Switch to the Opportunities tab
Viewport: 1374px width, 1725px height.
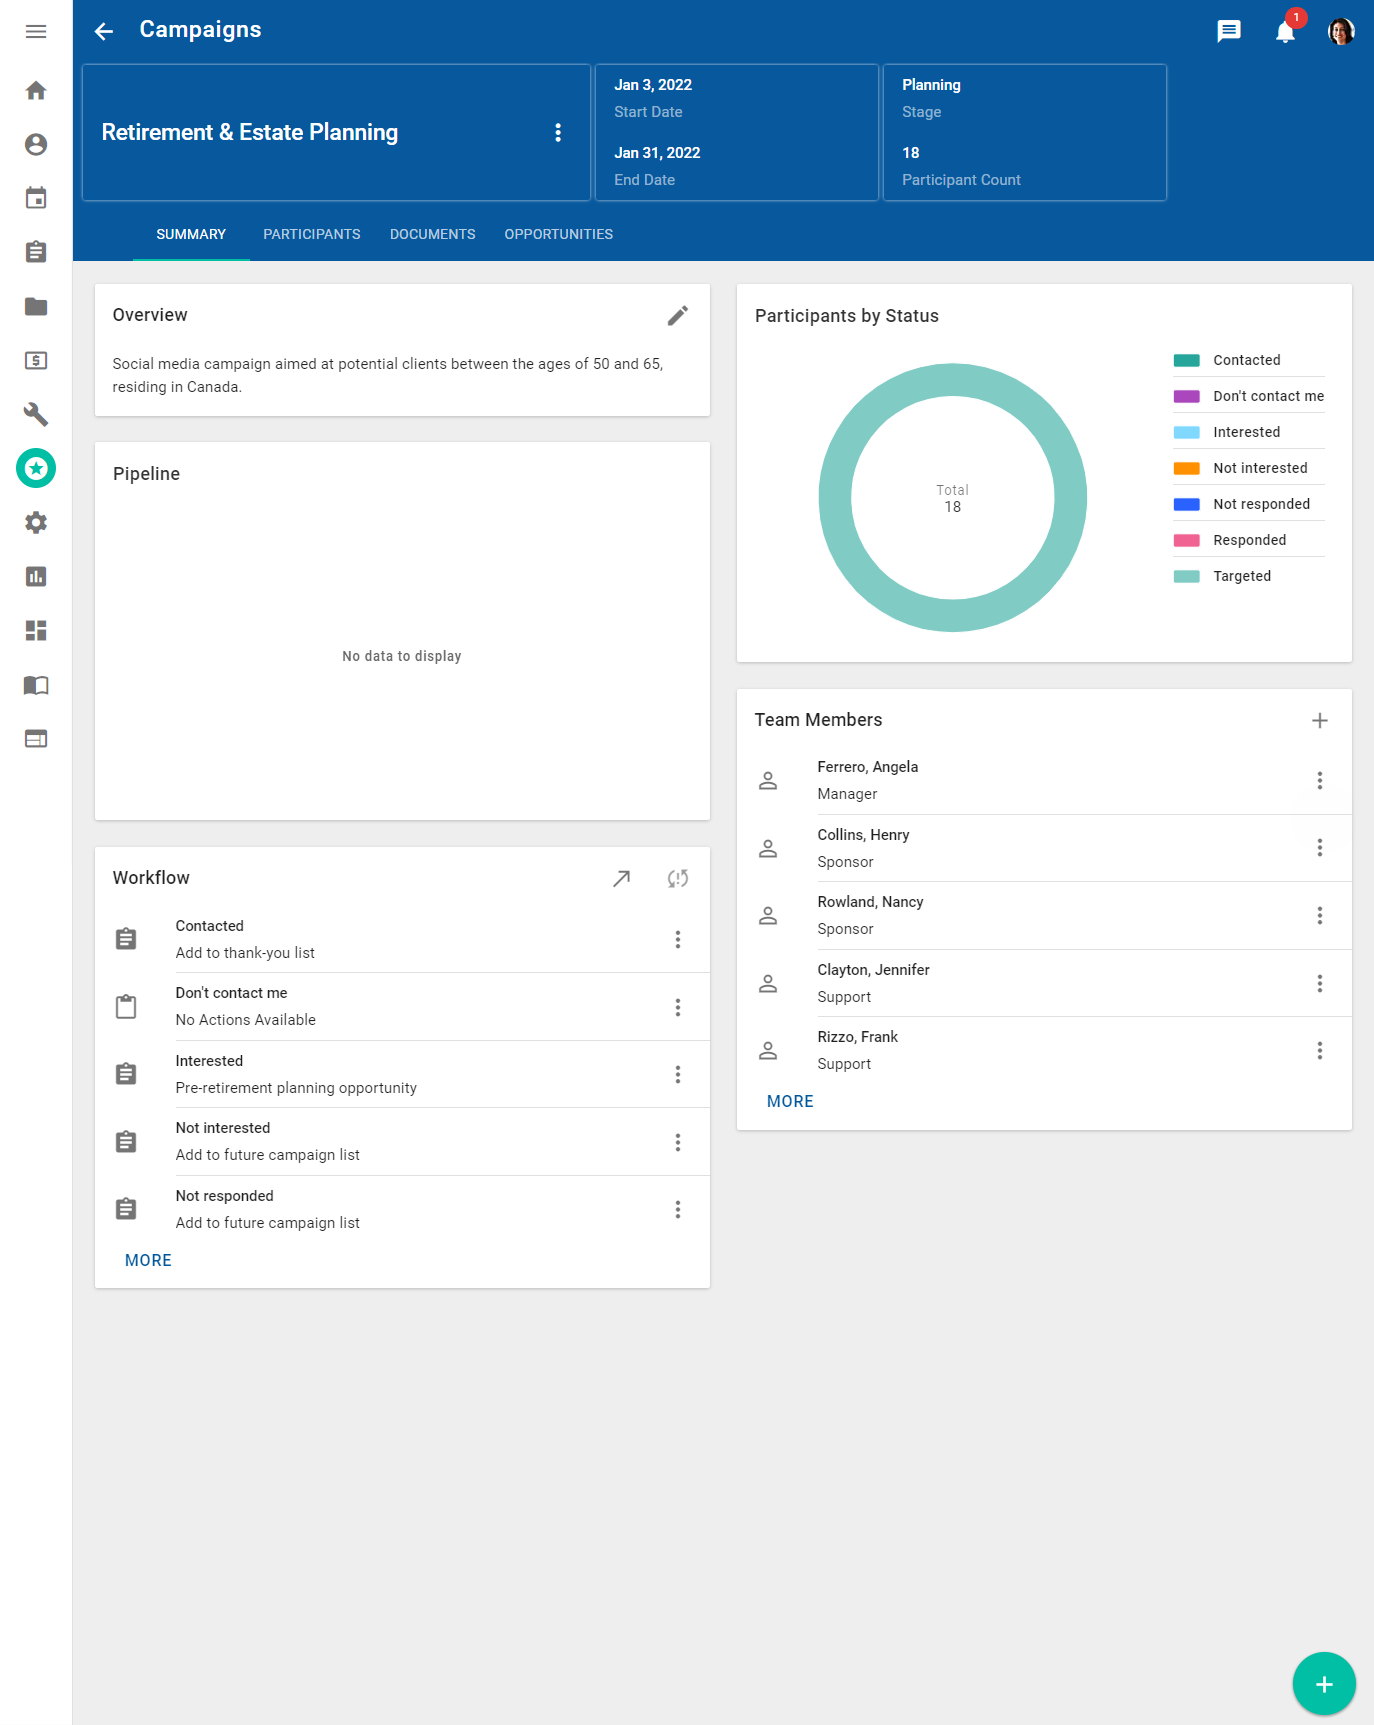558,234
